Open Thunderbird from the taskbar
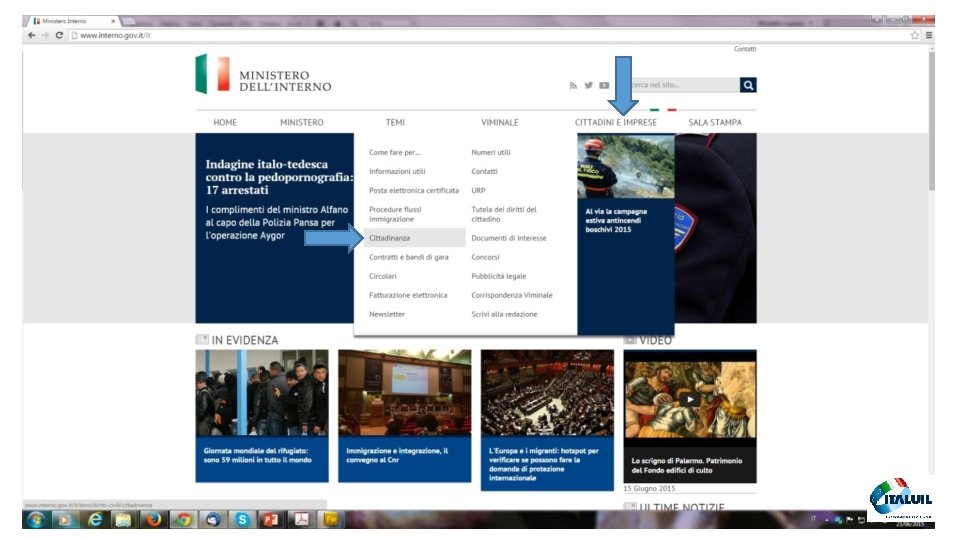 pyautogui.click(x=212, y=520)
